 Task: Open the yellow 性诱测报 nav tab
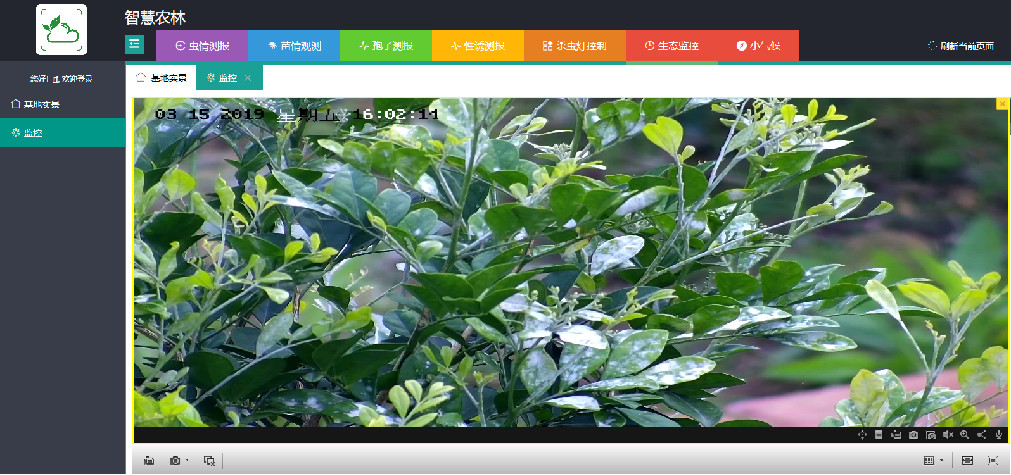[x=478, y=46]
